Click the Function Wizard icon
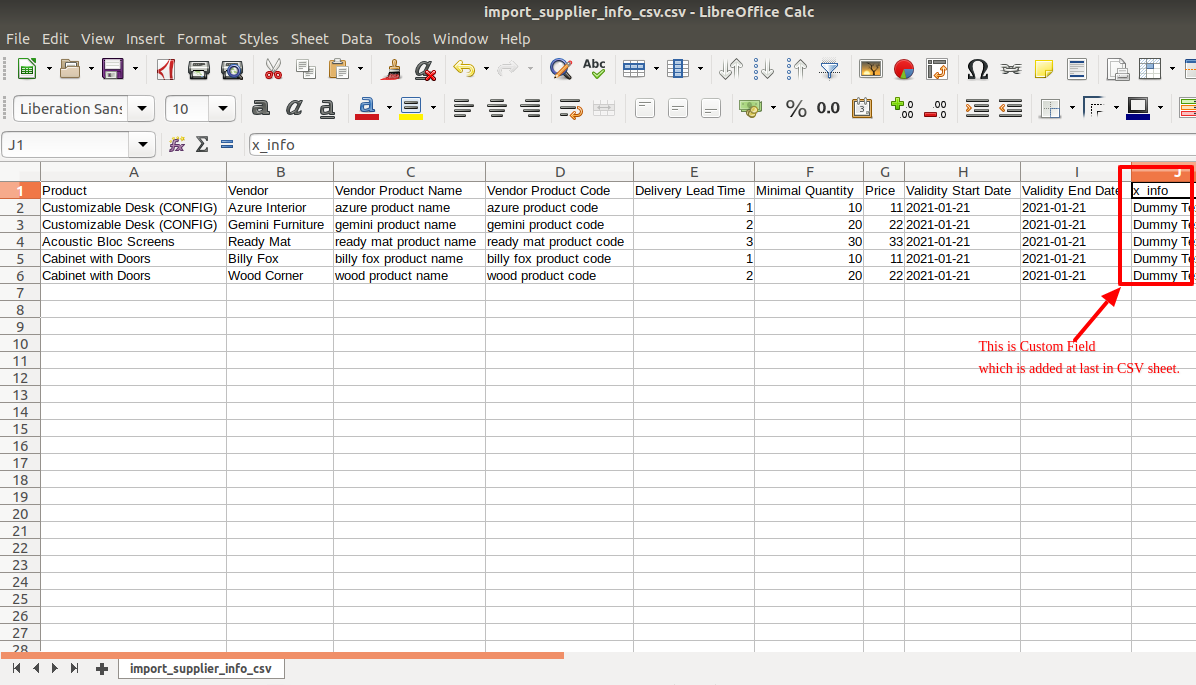The height and width of the screenshot is (685, 1196). [177, 144]
